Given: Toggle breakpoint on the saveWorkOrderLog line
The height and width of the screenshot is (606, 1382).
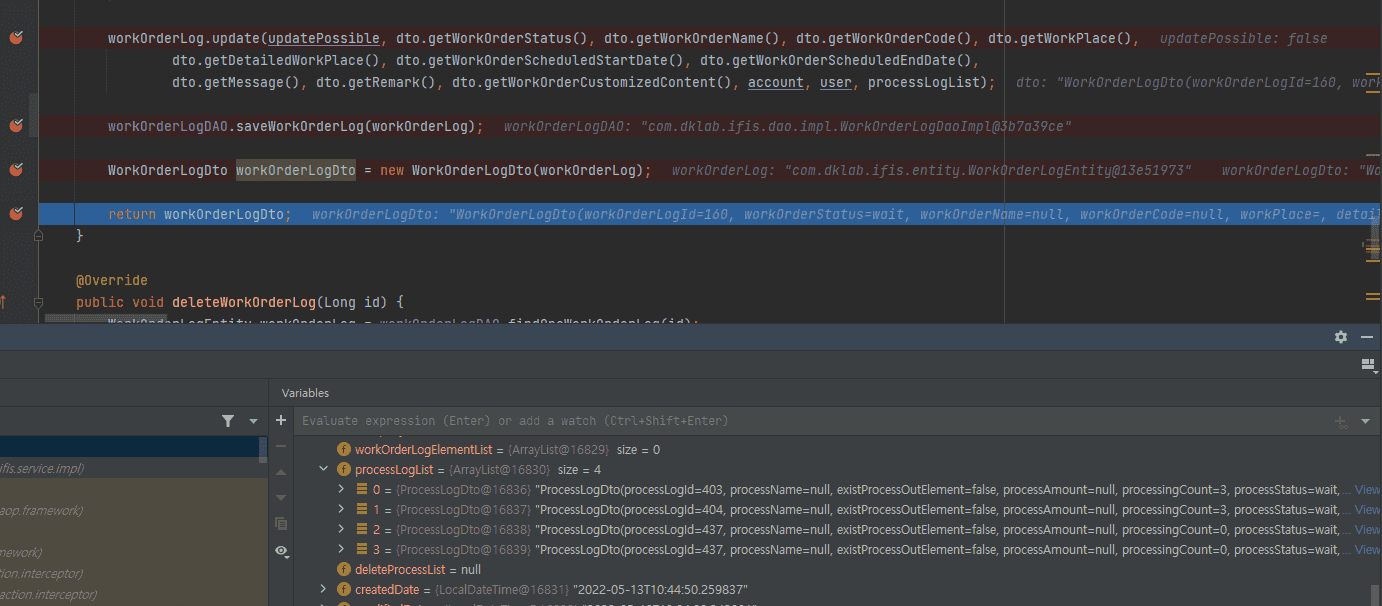Looking at the screenshot, I should click(x=16, y=126).
